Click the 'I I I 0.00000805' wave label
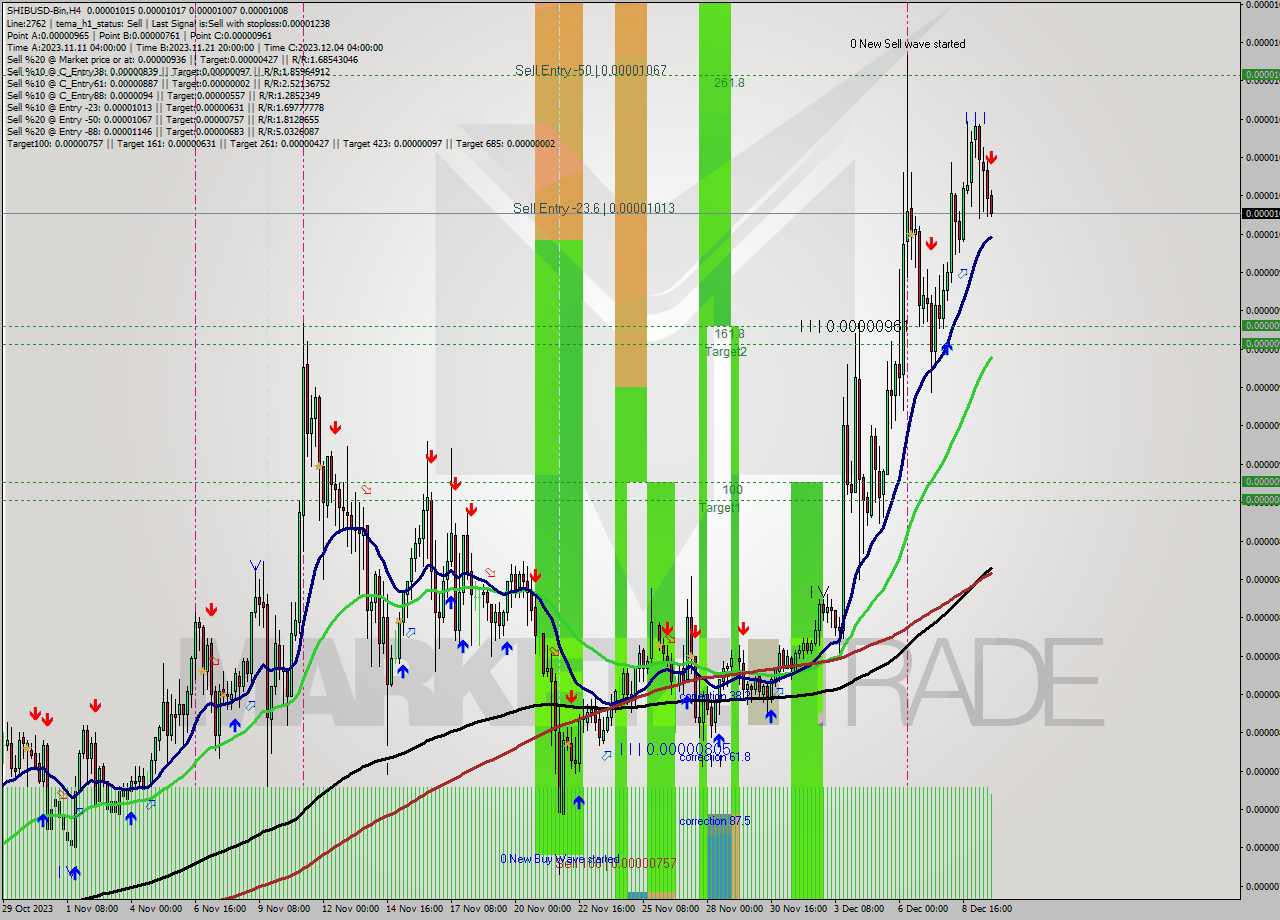The height and width of the screenshot is (920, 1280). tap(674, 749)
